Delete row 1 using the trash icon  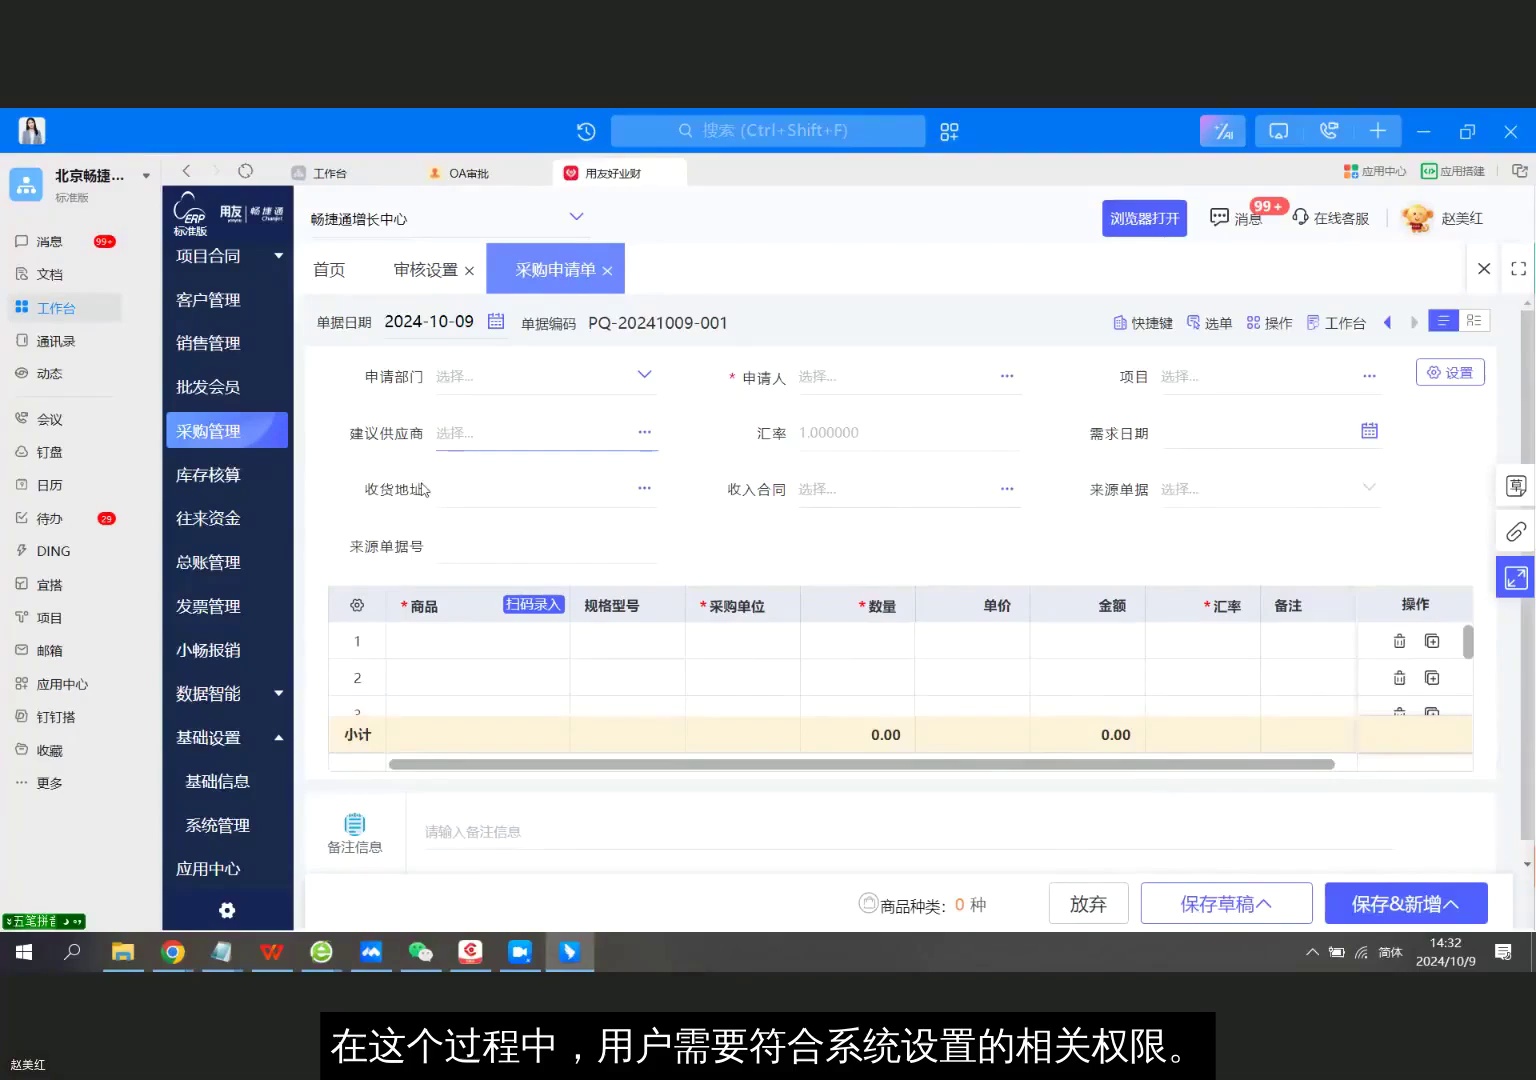click(x=1399, y=640)
